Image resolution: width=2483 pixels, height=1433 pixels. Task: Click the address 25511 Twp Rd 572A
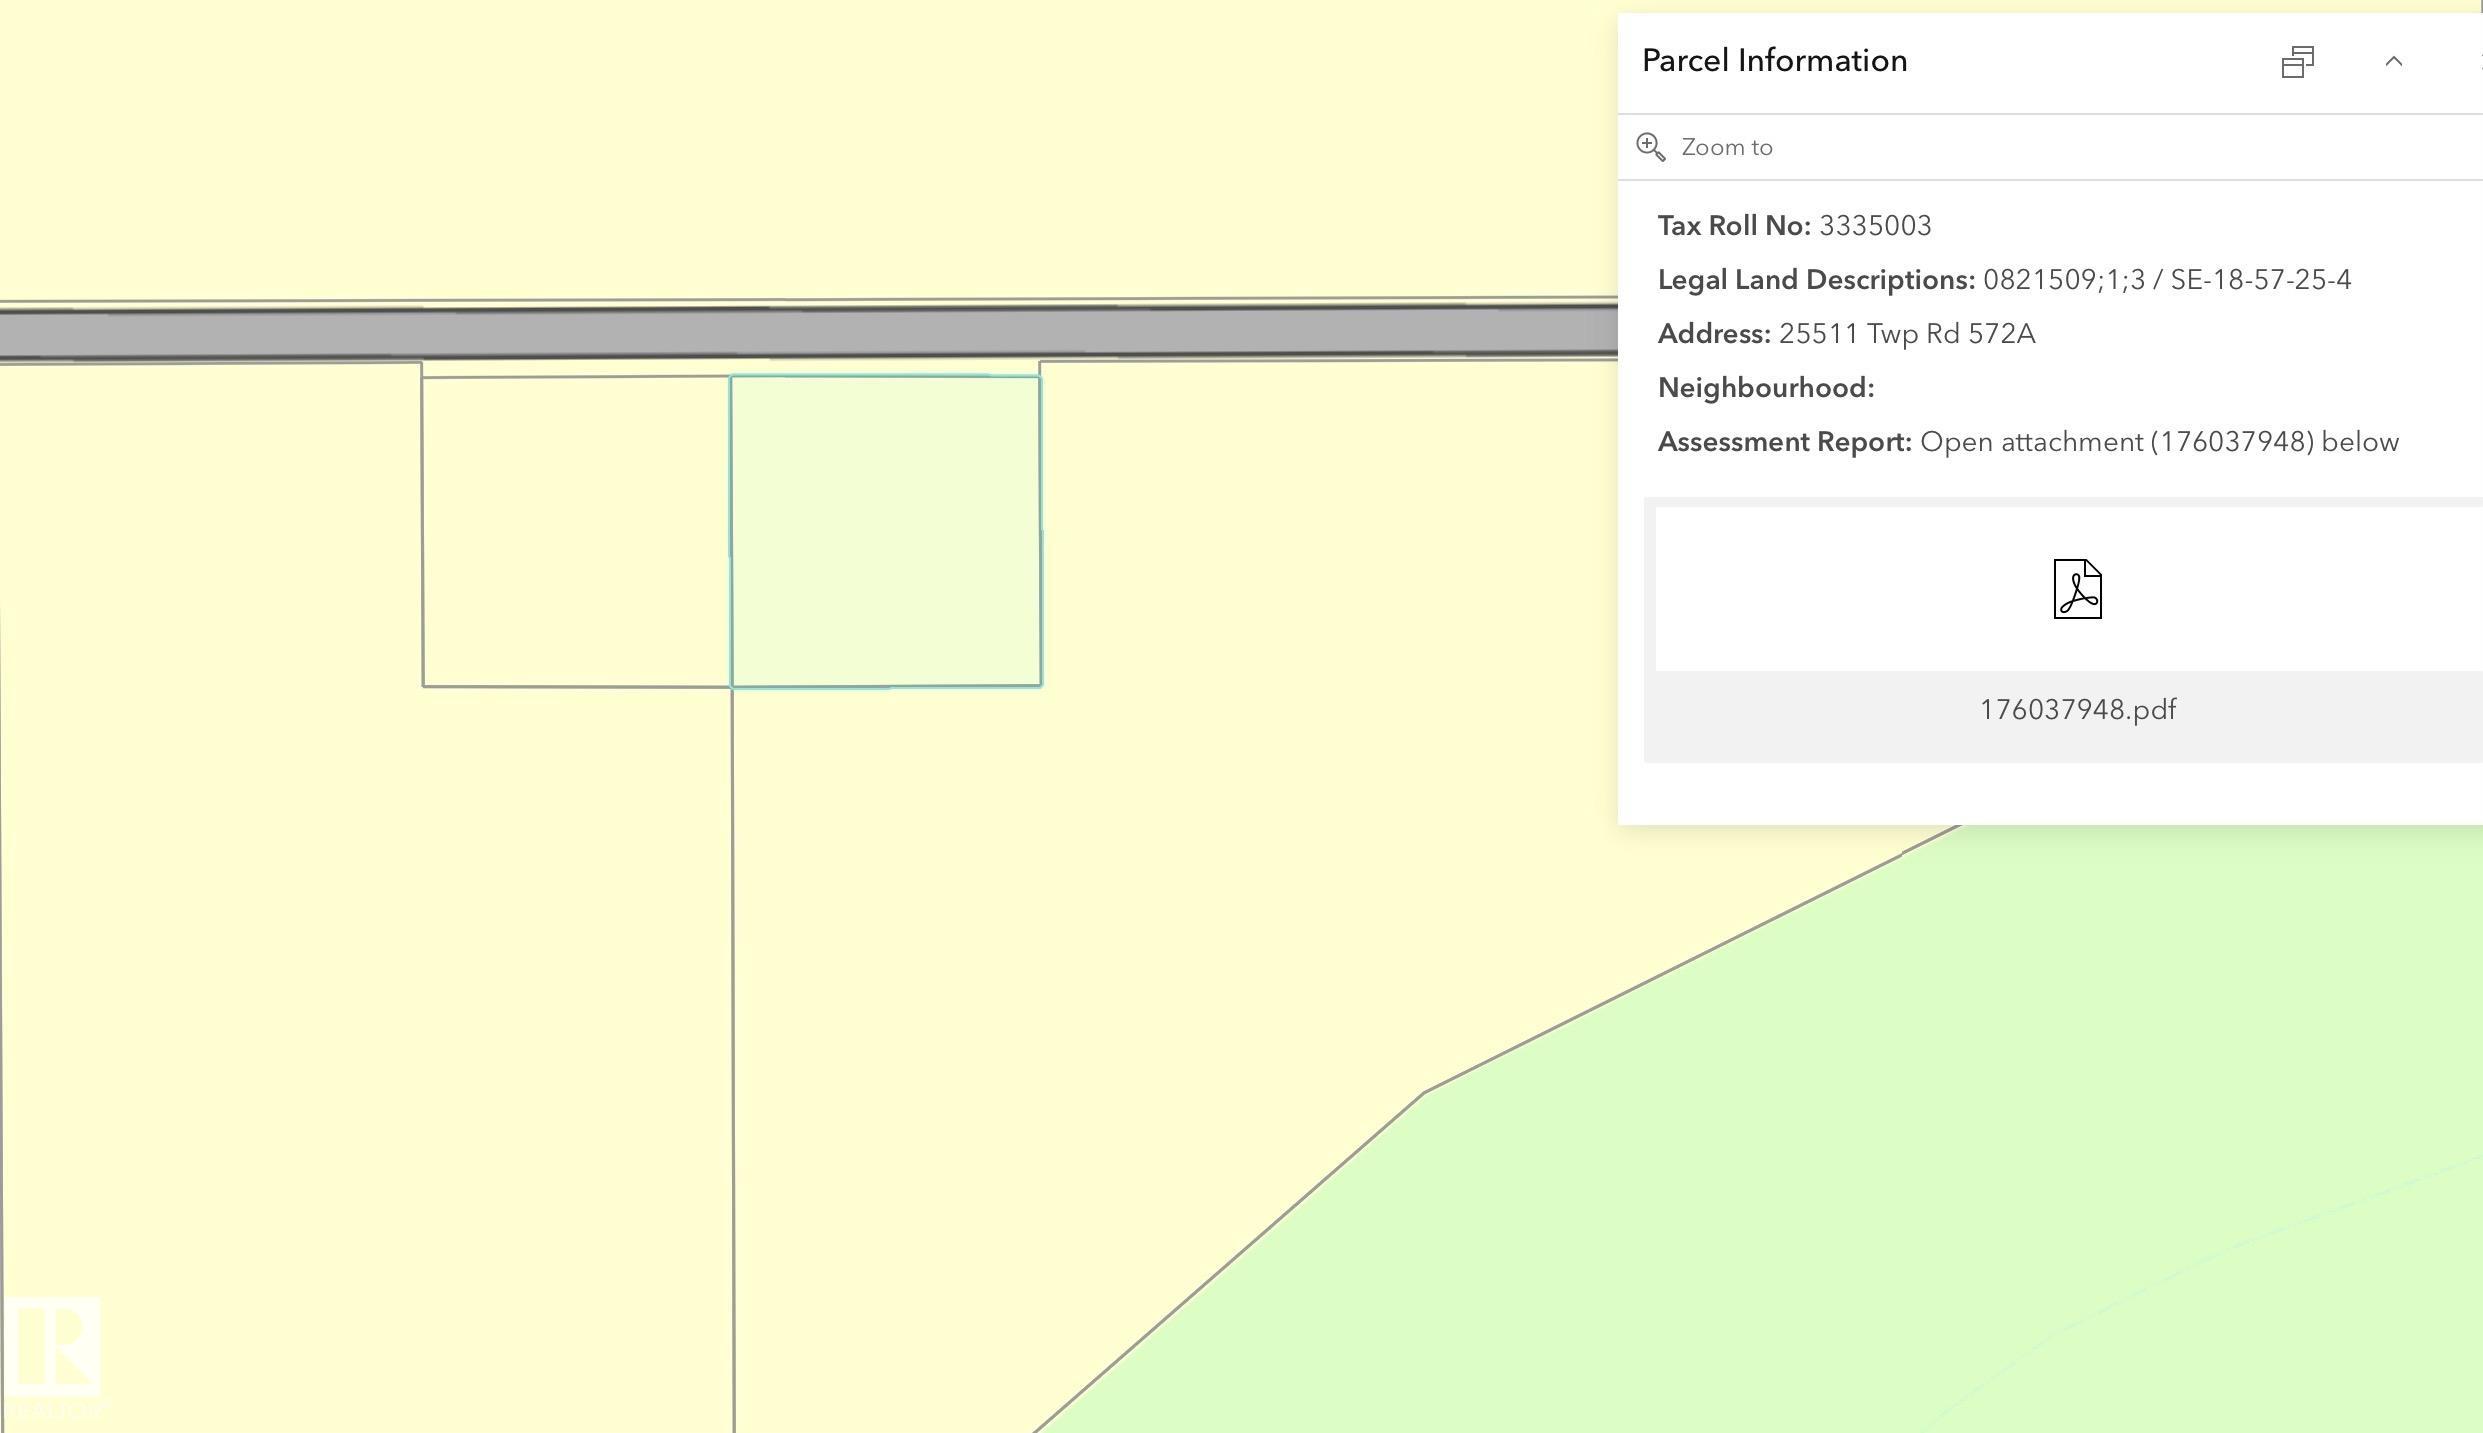click(x=1906, y=334)
